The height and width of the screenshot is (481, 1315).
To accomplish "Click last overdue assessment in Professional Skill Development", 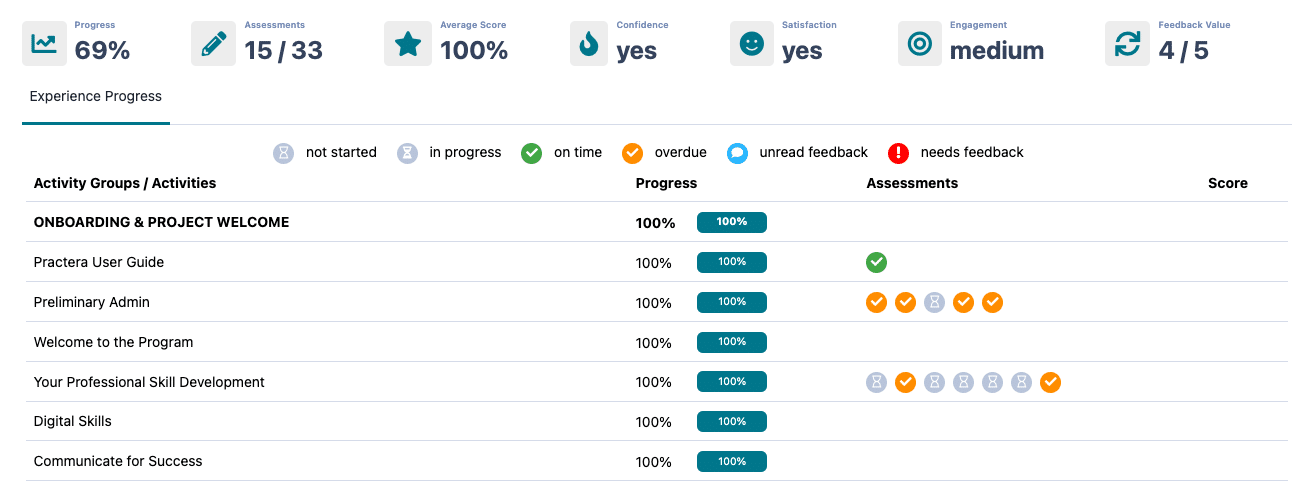I will click(x=1050, y=382).
